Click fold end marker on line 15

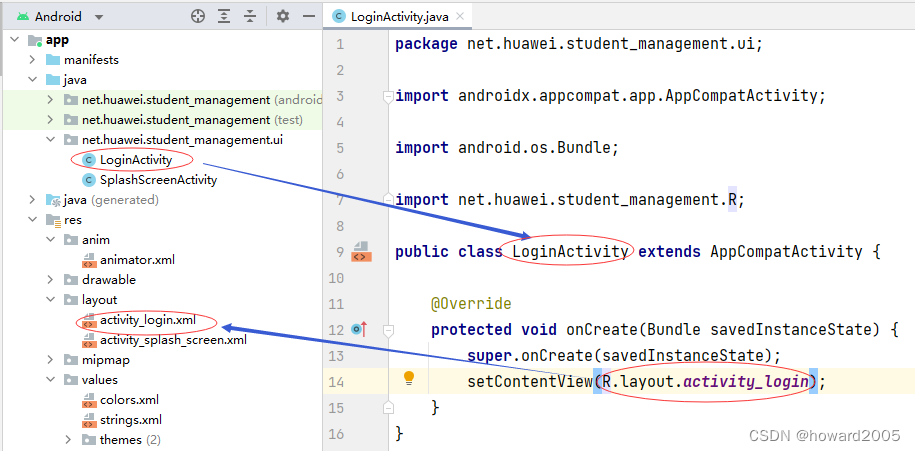pyautogui.click(x=387, y=406)
